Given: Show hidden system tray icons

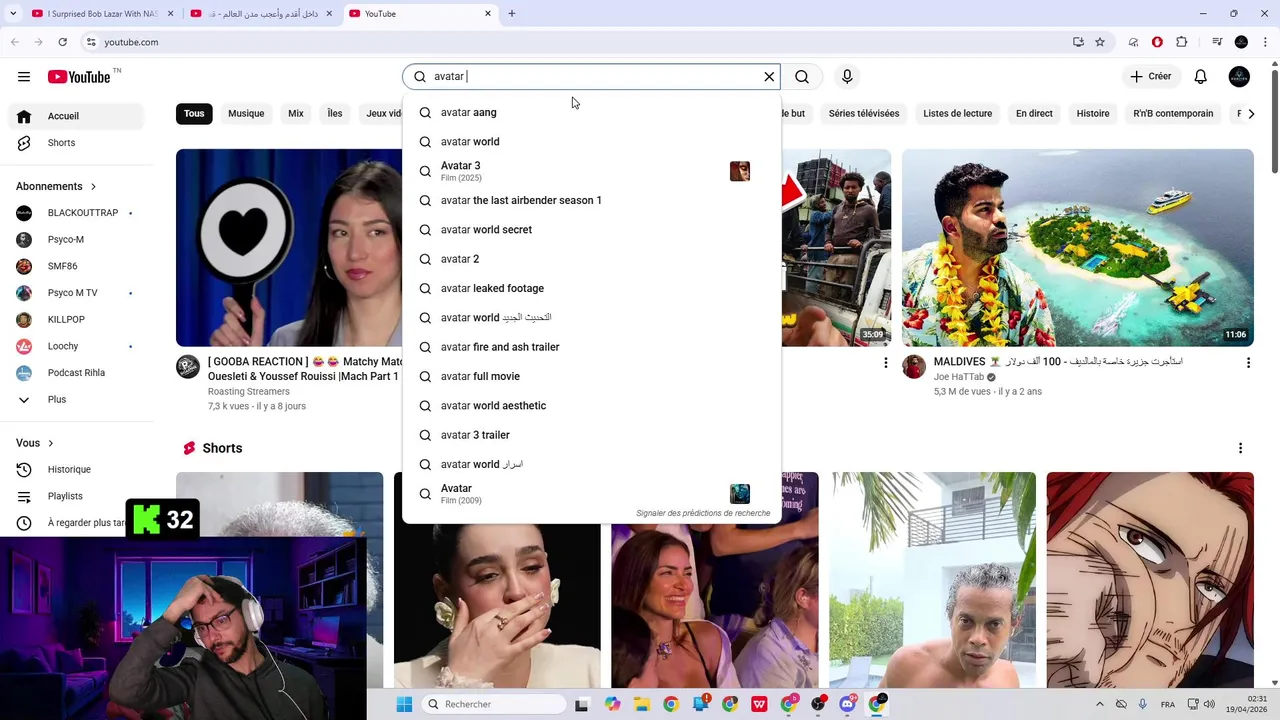Looking at the screenshot, I should click(1100, 704).
